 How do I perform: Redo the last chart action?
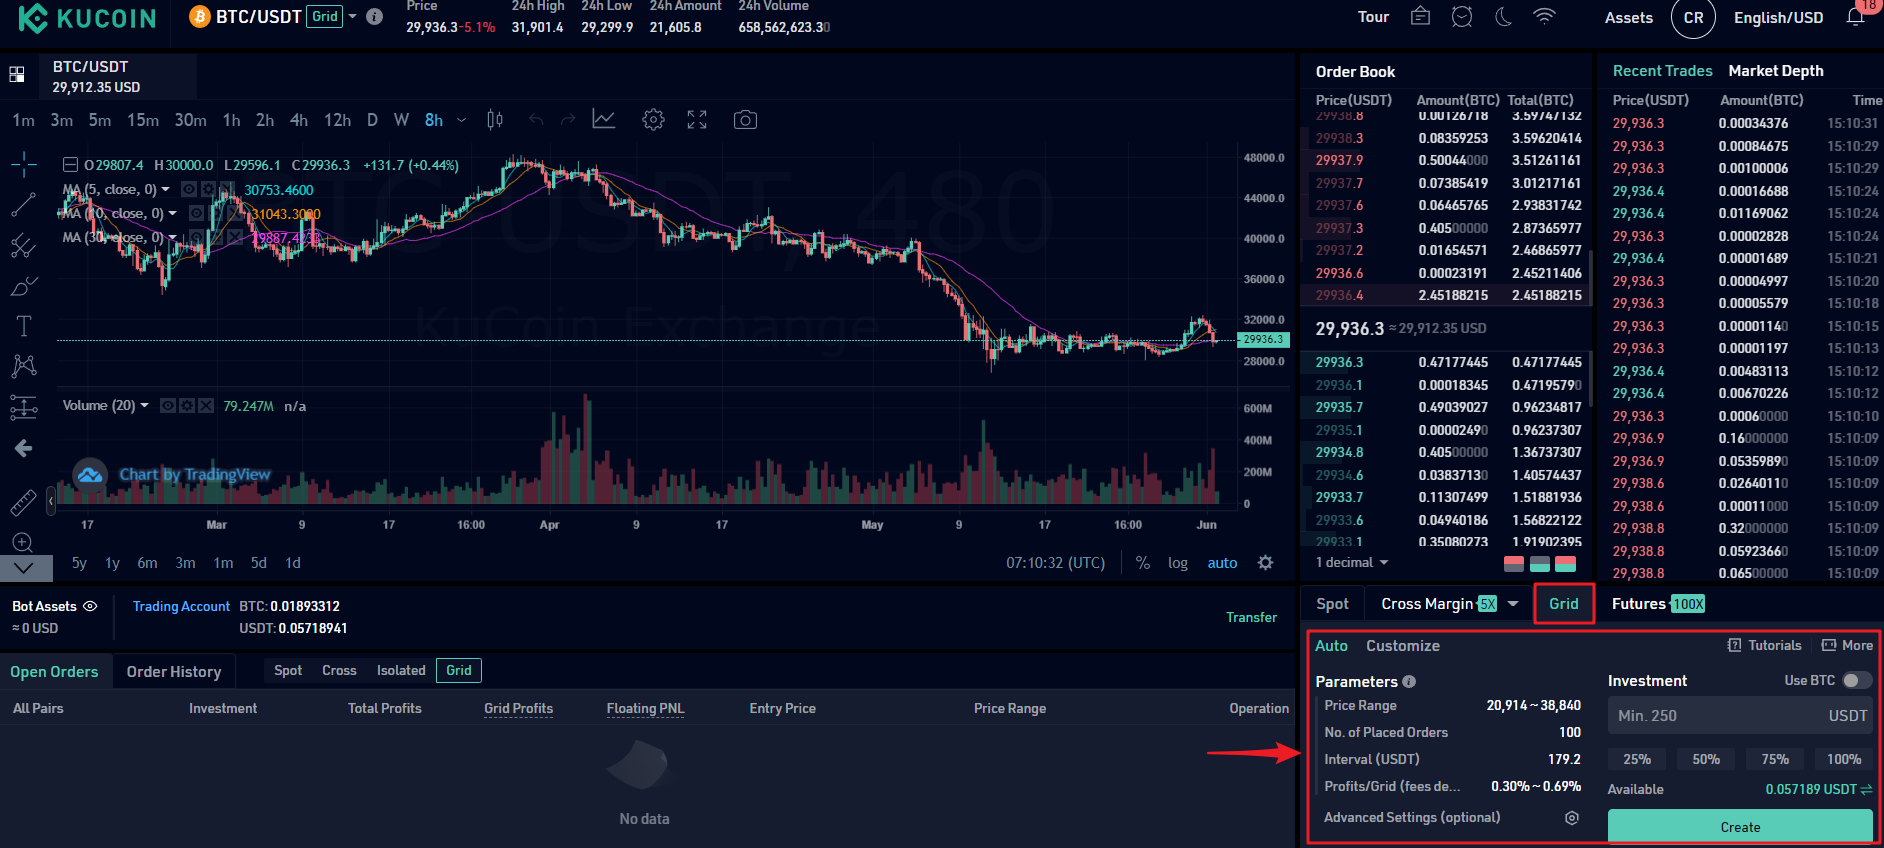point(568,120)
